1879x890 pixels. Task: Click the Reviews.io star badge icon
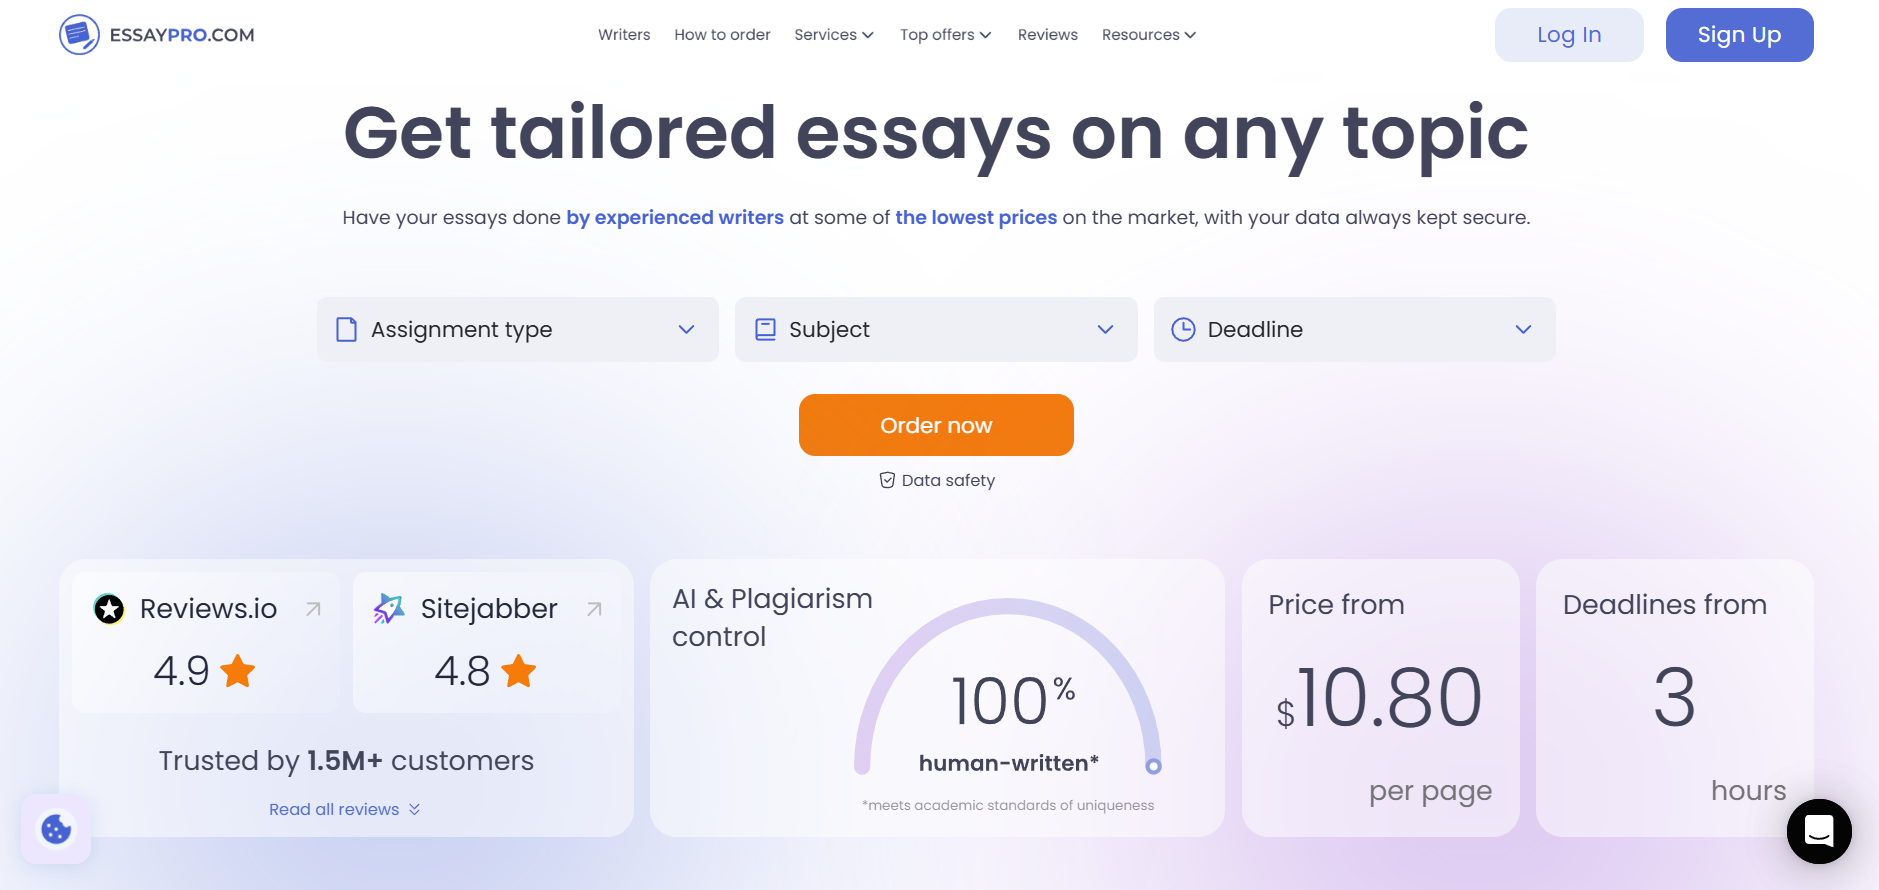[x=109, y=609]
